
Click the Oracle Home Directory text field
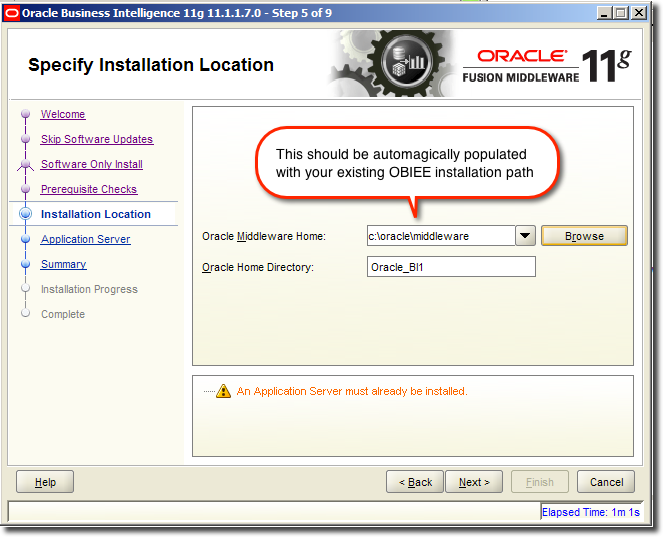coord(451,267)
